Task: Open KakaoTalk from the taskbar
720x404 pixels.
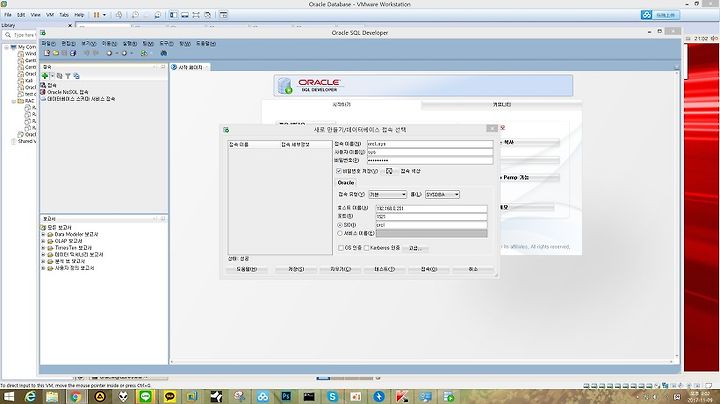Action: pyautogui.click(x=169, y=397)
